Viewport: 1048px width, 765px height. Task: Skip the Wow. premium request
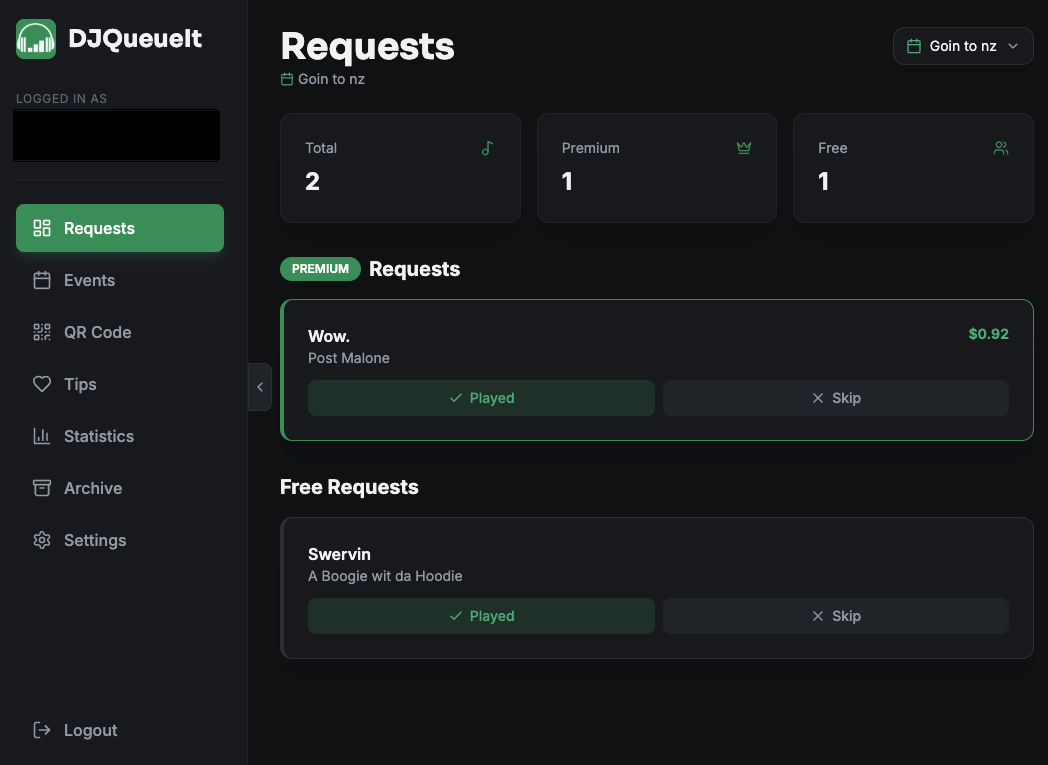[835, 398]
